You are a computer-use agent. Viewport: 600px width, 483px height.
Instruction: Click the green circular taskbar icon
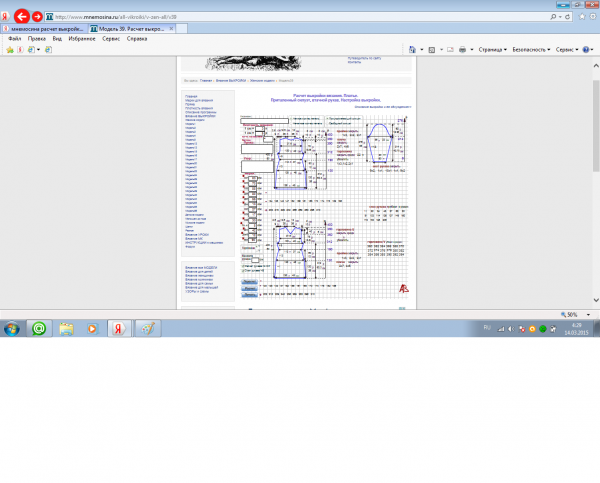pos(39,327)
